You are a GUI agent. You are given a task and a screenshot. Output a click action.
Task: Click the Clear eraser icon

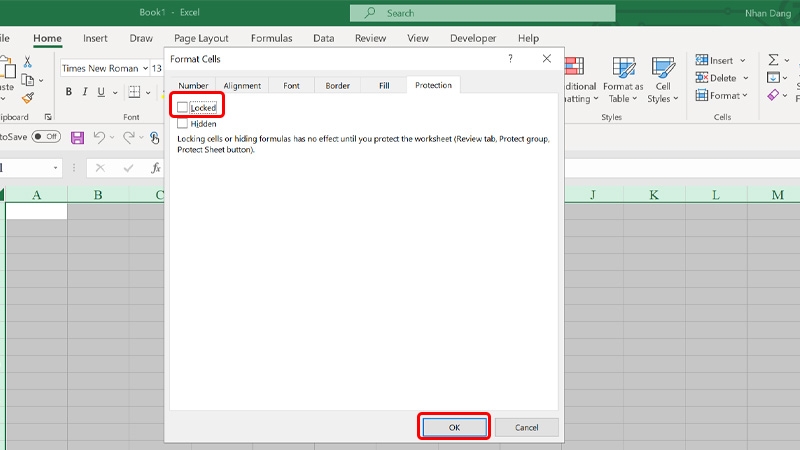773,95
